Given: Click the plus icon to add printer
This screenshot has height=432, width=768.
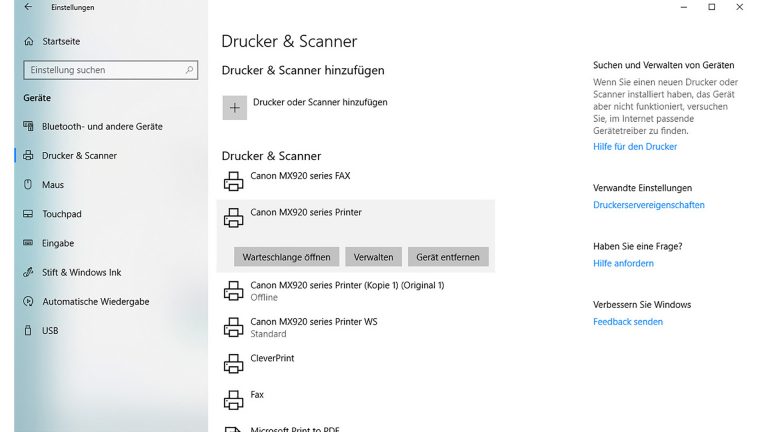Looking at the screenshot, I should [234, 108].
